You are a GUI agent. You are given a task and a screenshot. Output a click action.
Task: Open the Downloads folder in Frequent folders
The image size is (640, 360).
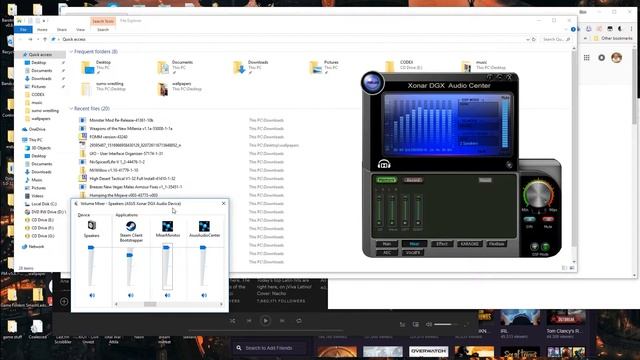point(251,67)
